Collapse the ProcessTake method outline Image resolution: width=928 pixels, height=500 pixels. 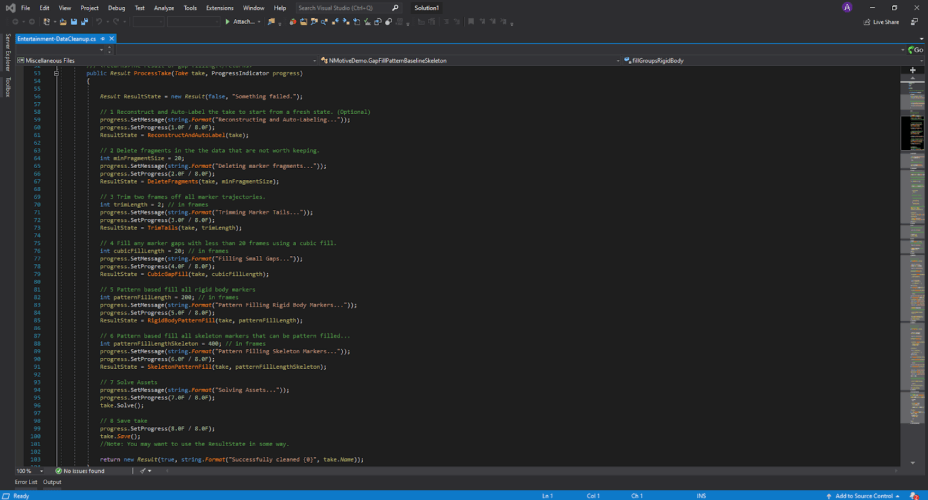56,73
